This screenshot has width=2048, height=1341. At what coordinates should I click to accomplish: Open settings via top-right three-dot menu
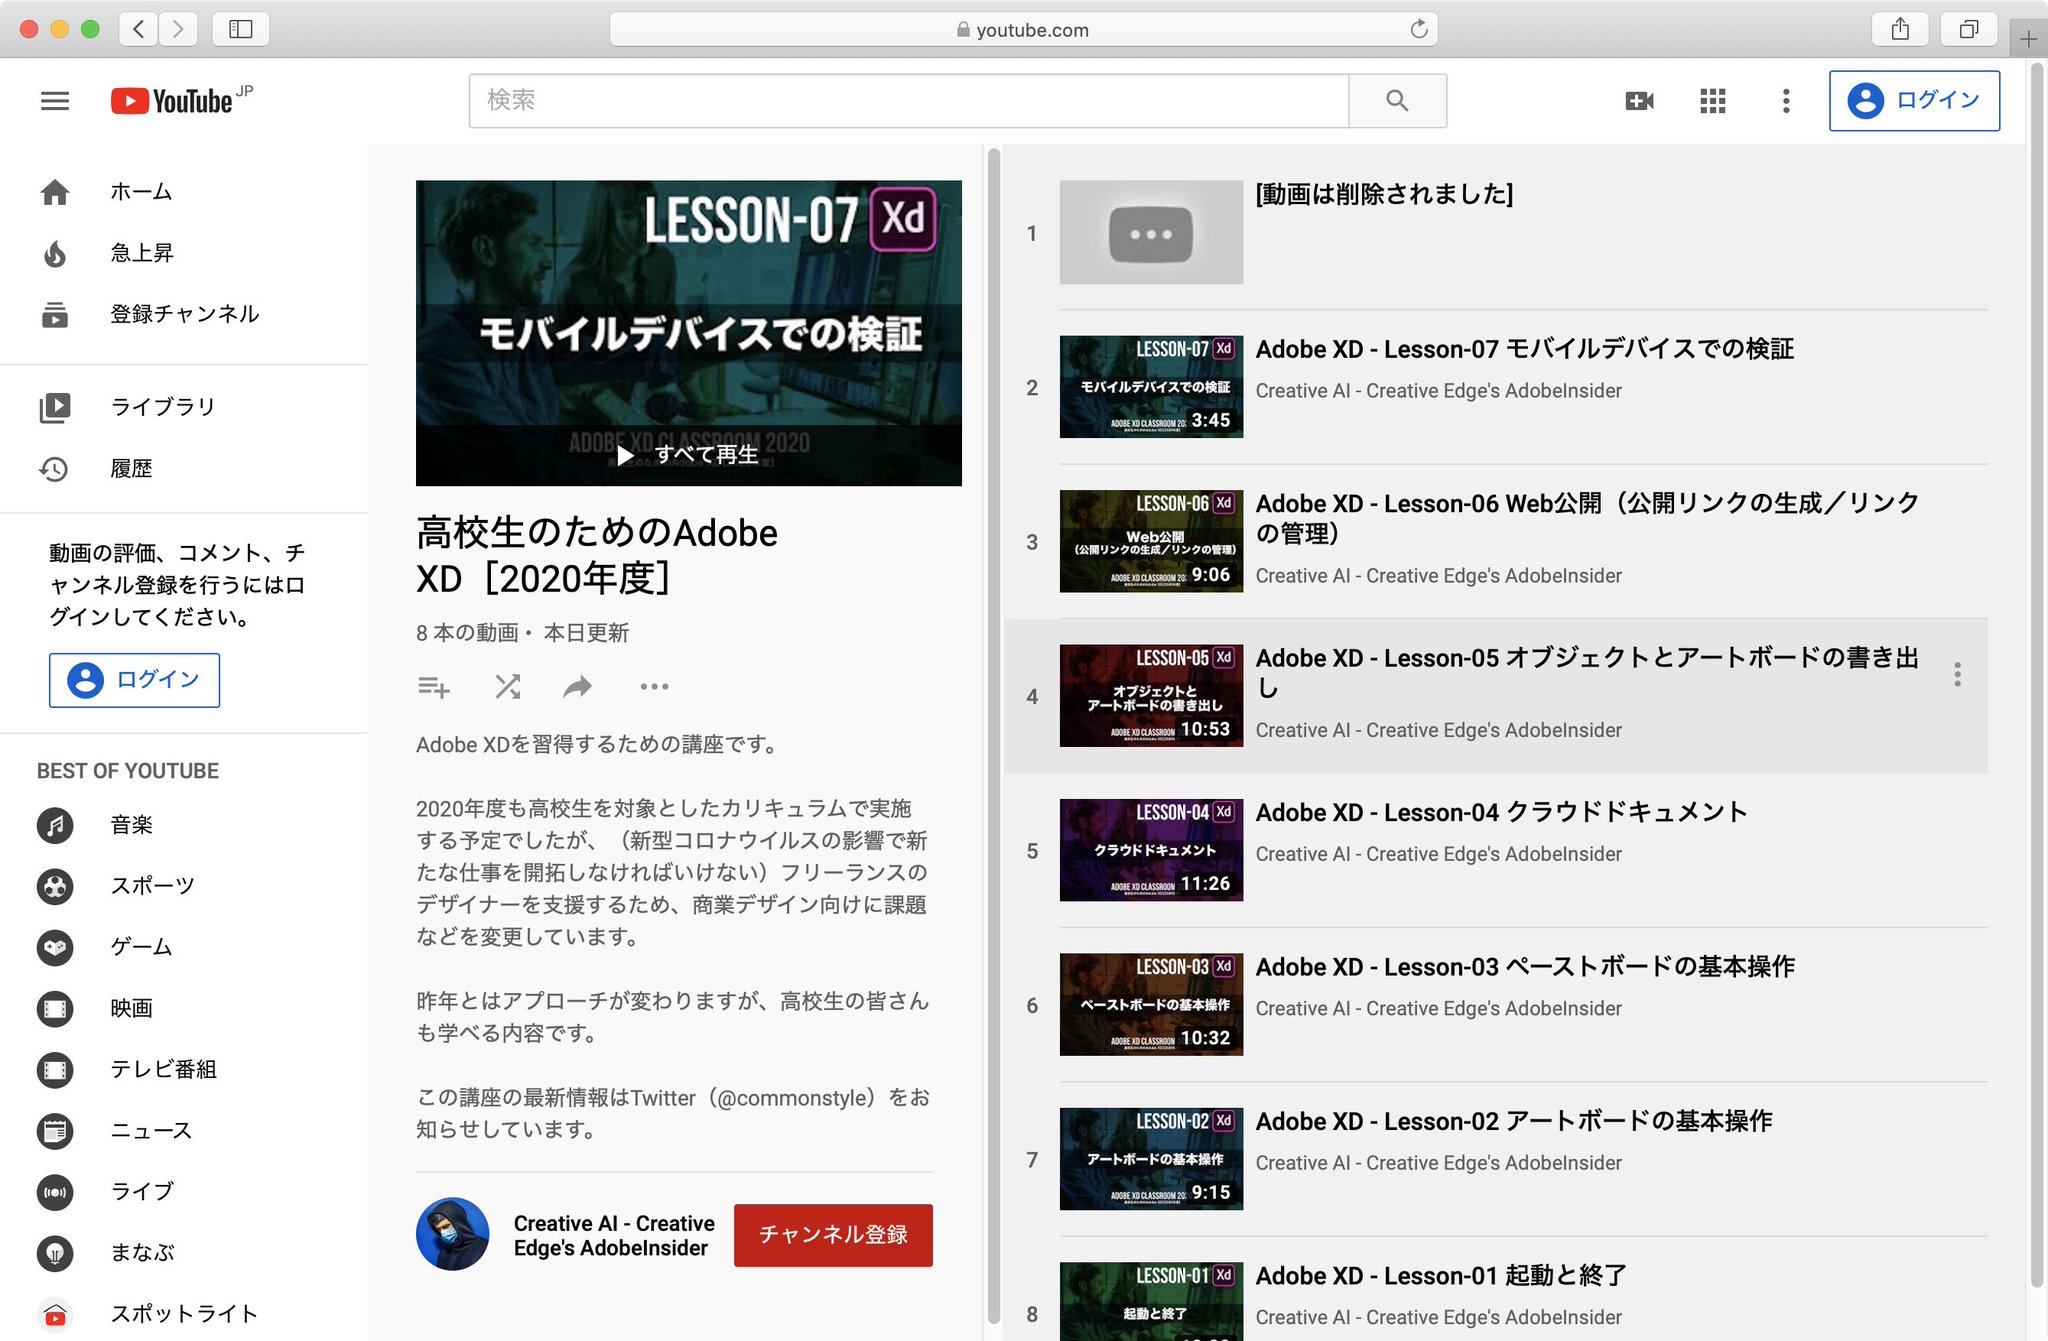pos(1785,100)
